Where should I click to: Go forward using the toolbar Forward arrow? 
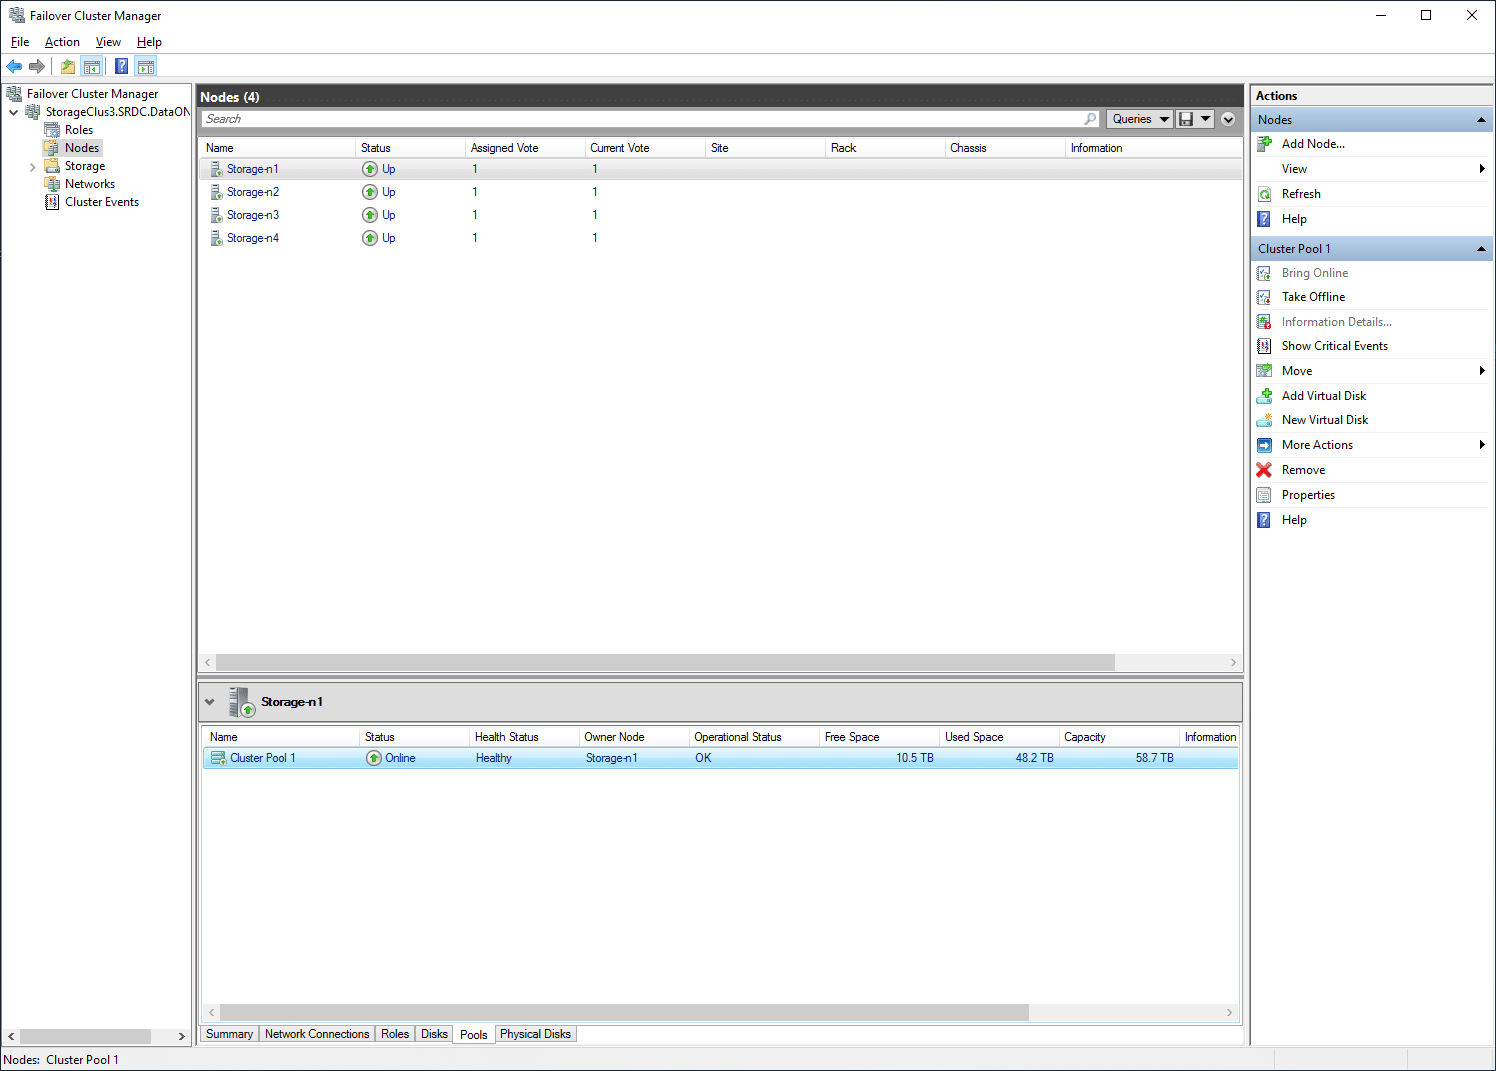click(37, 66)
